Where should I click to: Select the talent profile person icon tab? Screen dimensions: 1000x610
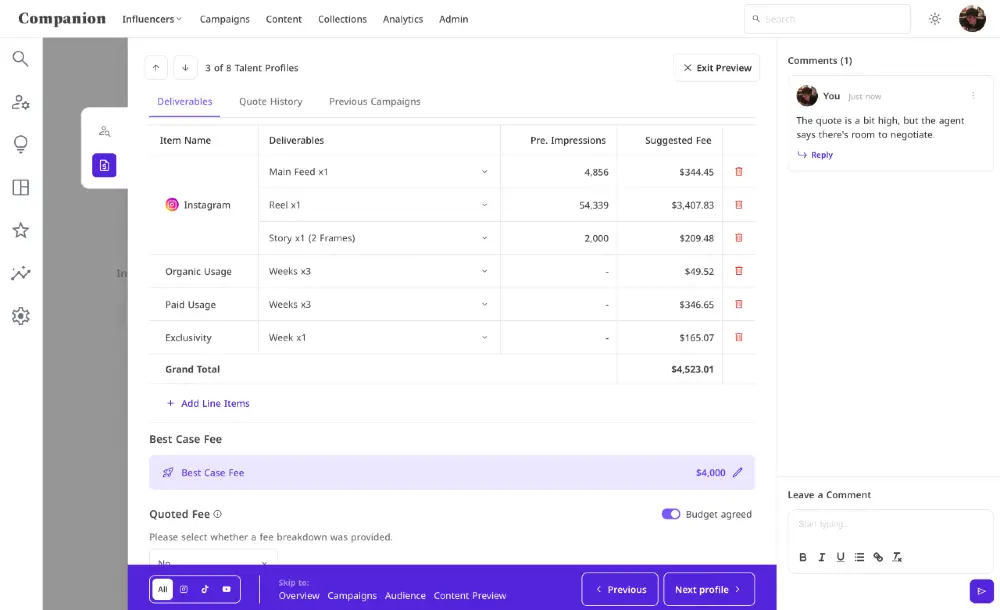[x=105, y=131]
